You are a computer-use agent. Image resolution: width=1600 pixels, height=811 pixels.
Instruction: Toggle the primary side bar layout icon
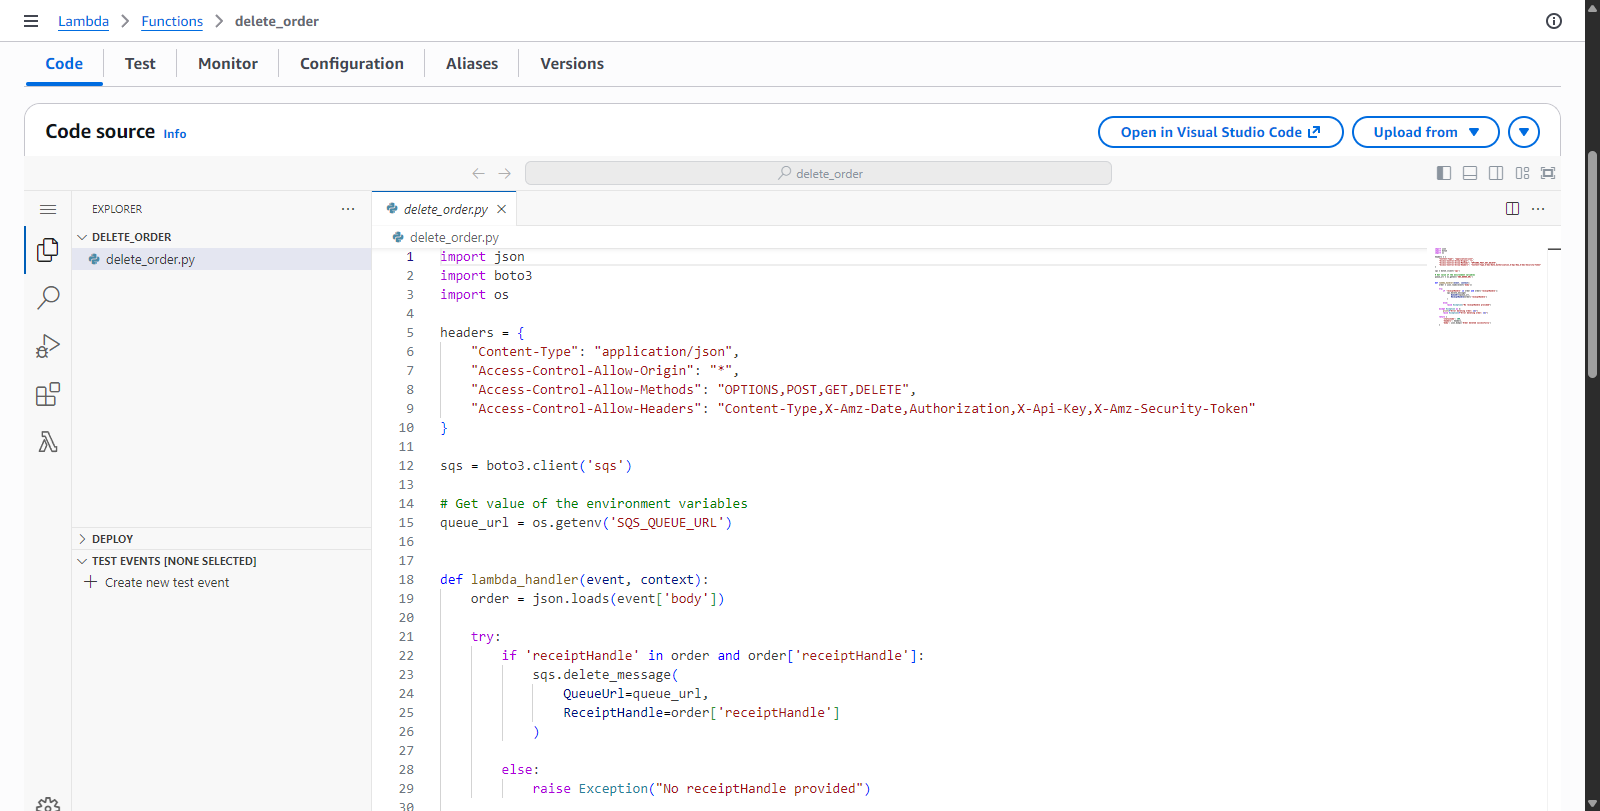point(1444,173)
